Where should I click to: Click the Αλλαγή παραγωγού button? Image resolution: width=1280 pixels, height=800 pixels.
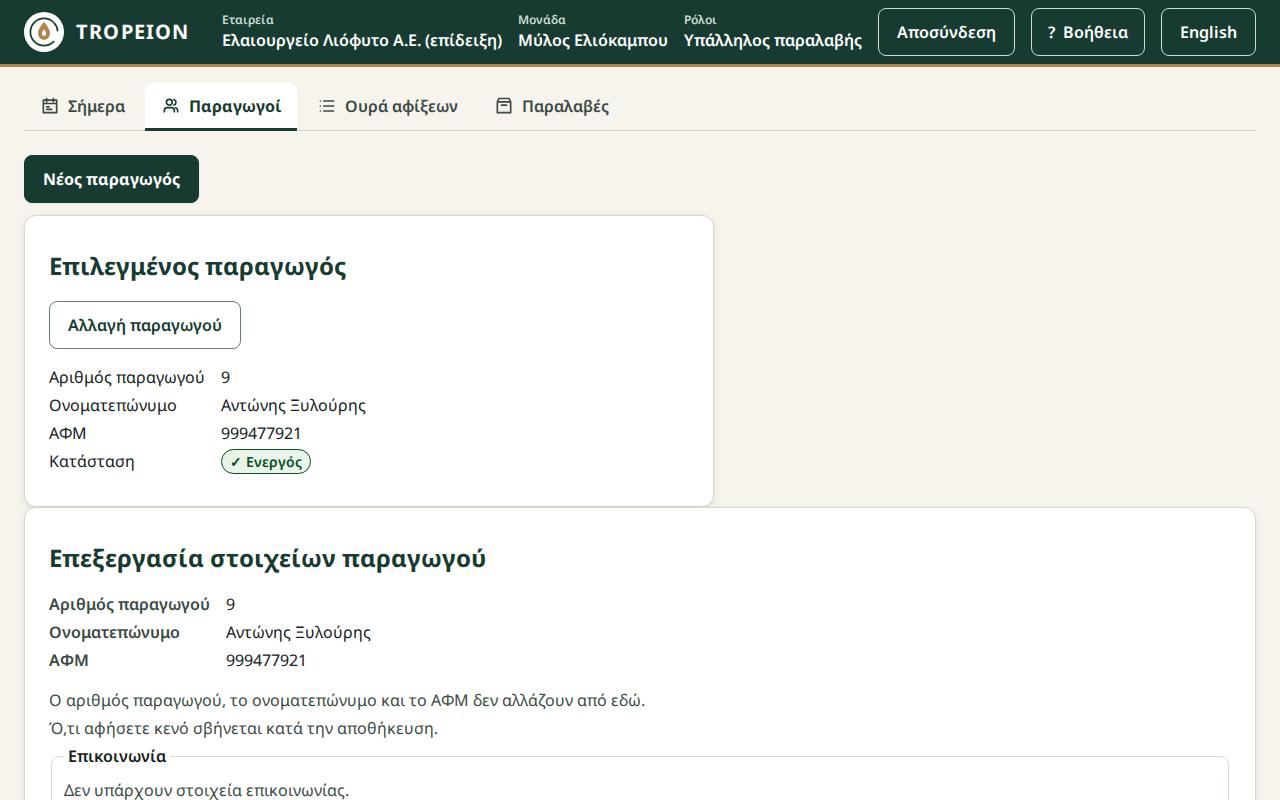[145, 325]
